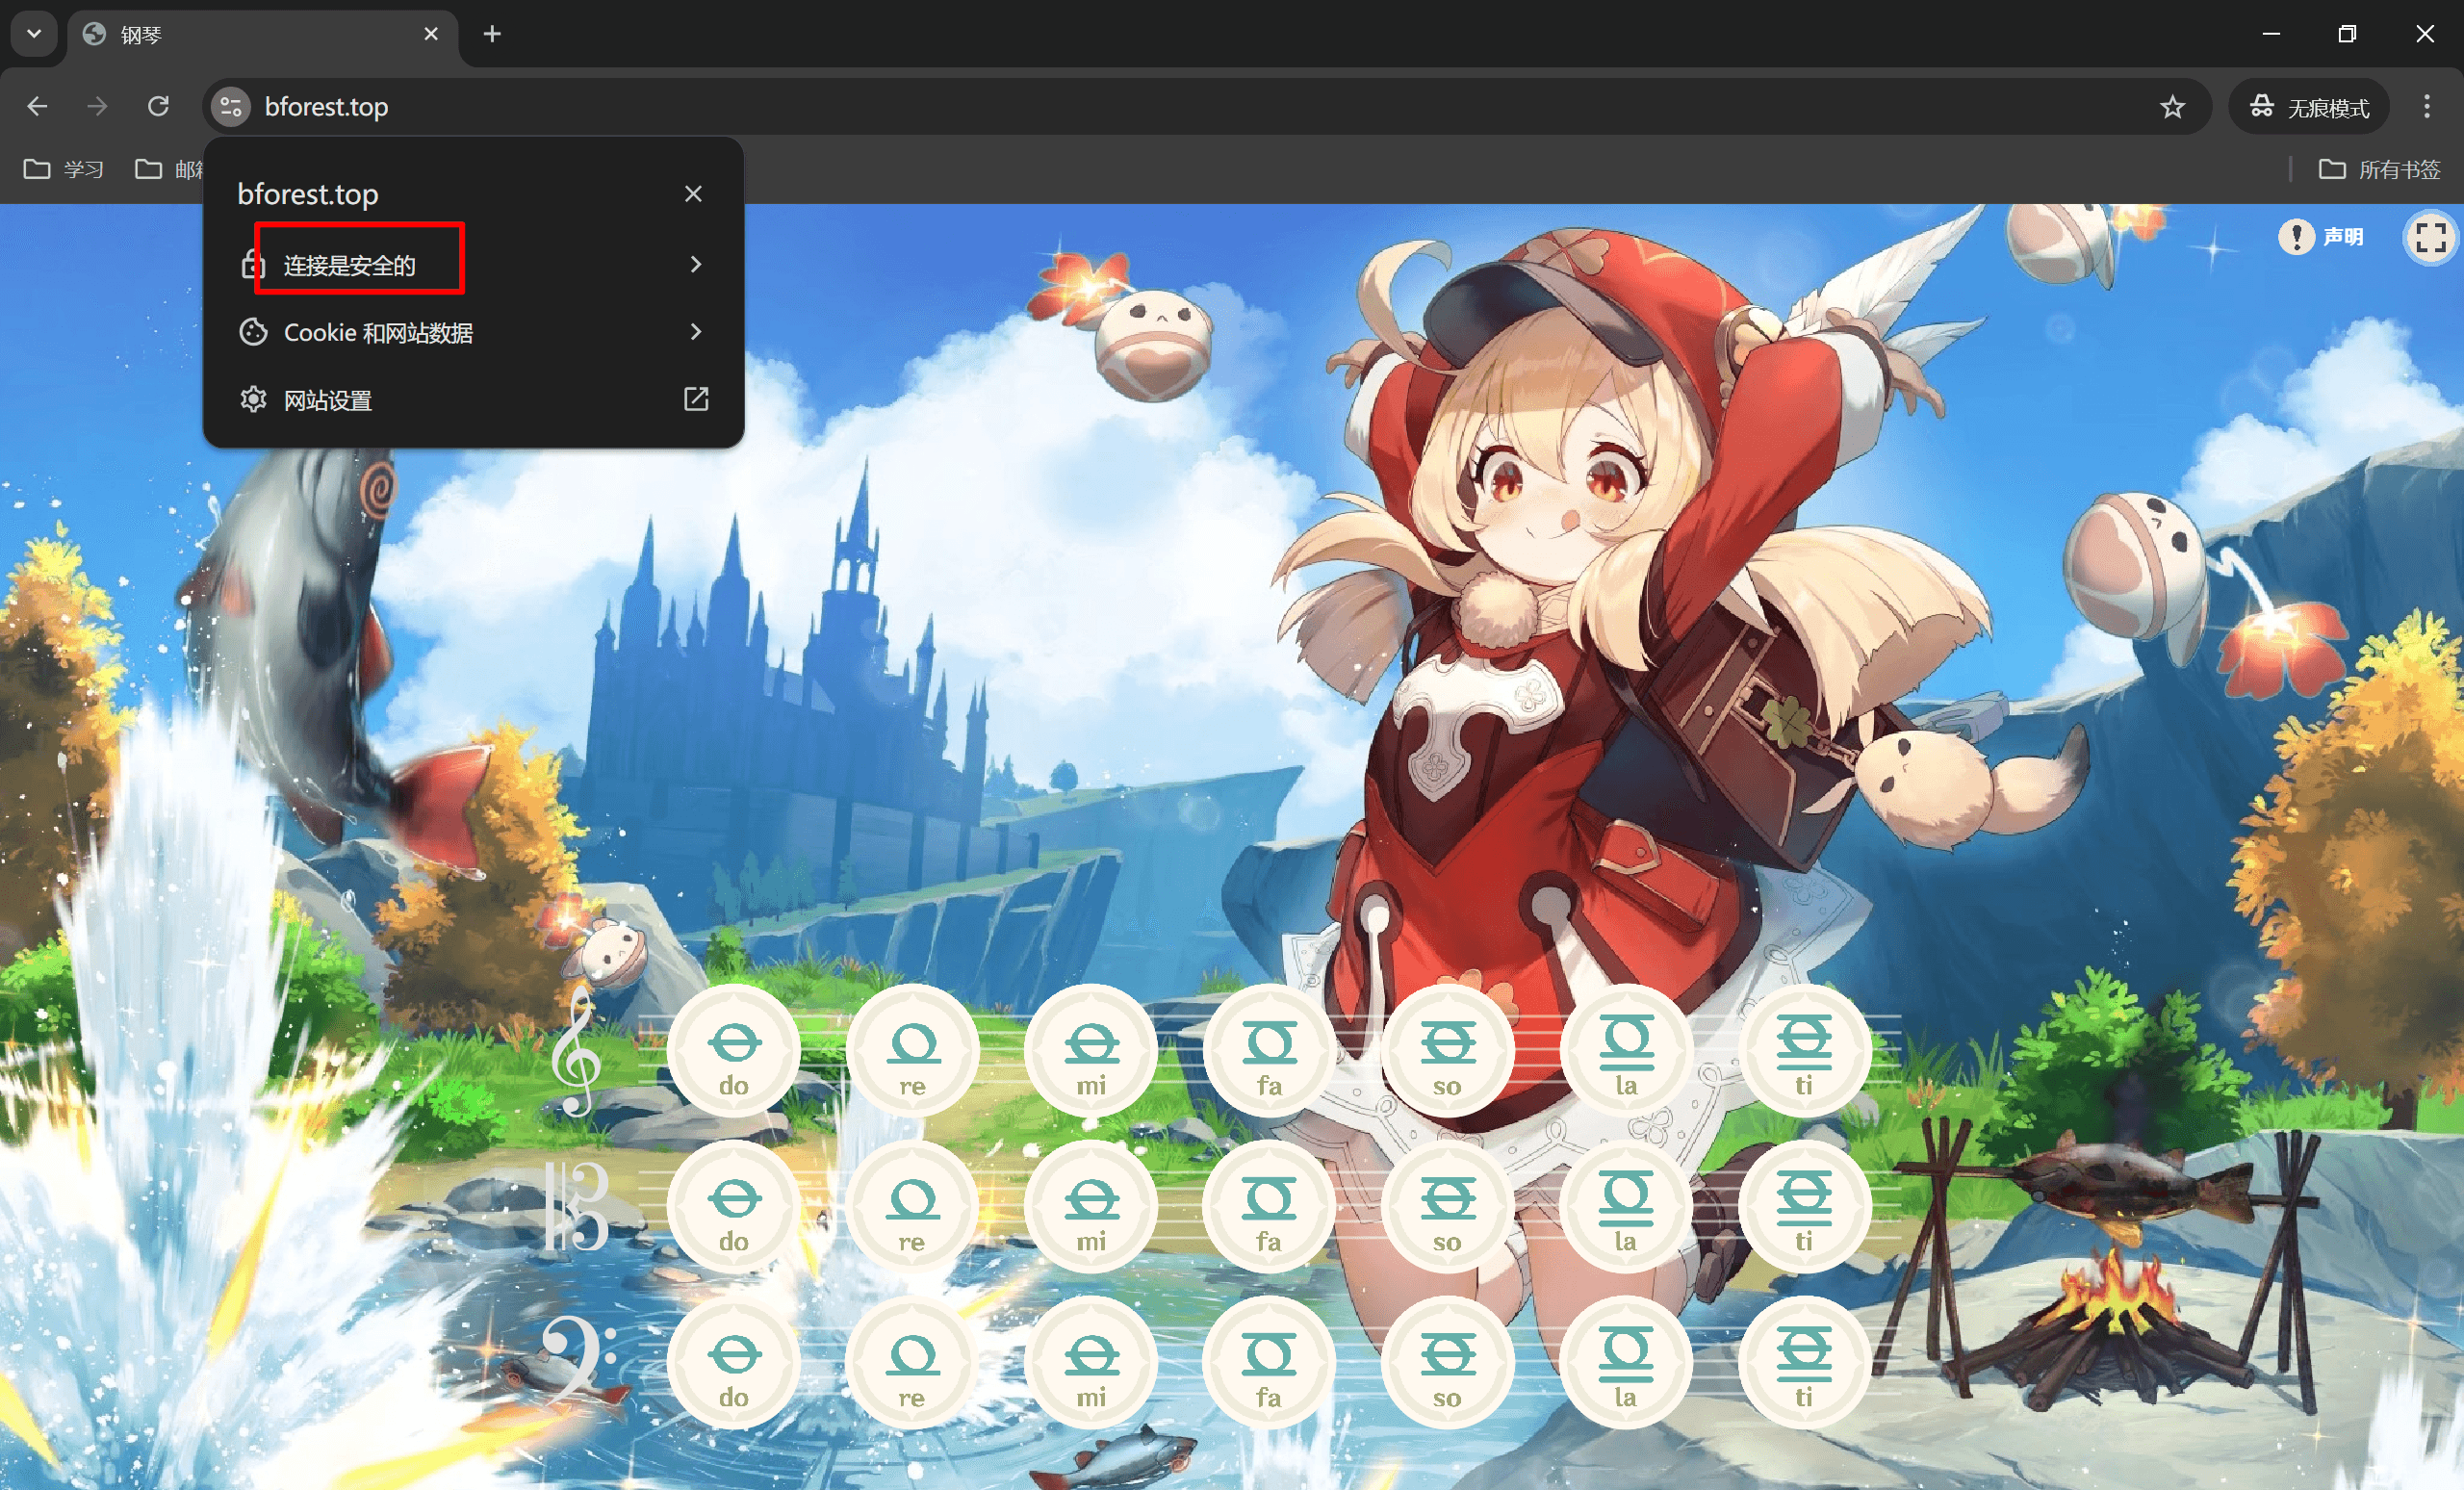
Task: Open the 所有书签 folder
Action: tap(2379, 169)
